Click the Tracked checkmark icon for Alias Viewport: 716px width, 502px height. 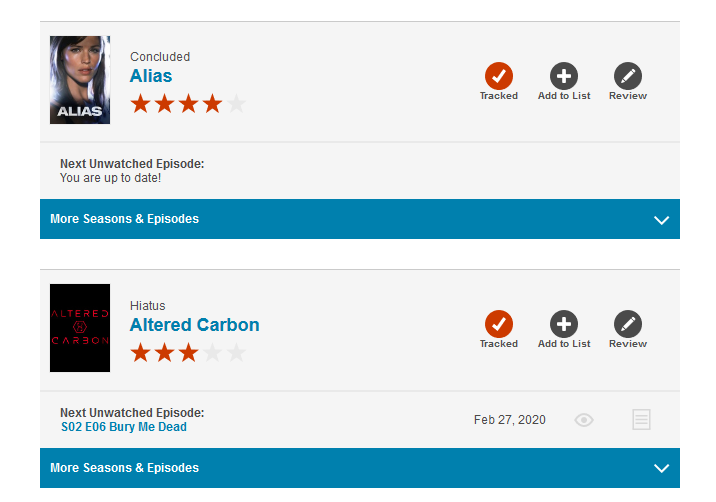point(498,76)
